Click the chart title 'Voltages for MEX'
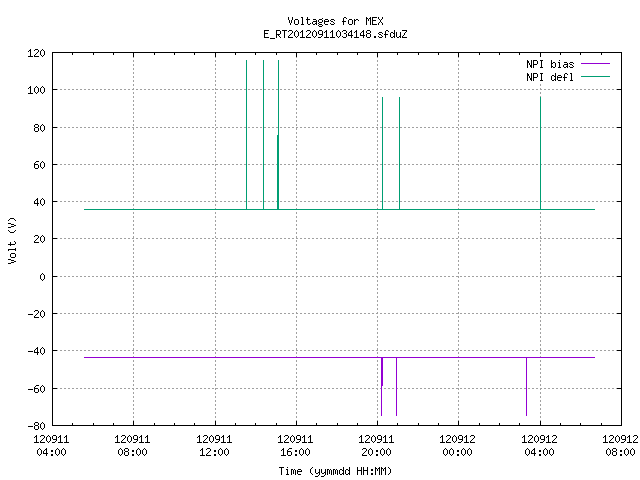Viewport: 640px width, 480px height. pyautogui.click(x=335, y=21)
